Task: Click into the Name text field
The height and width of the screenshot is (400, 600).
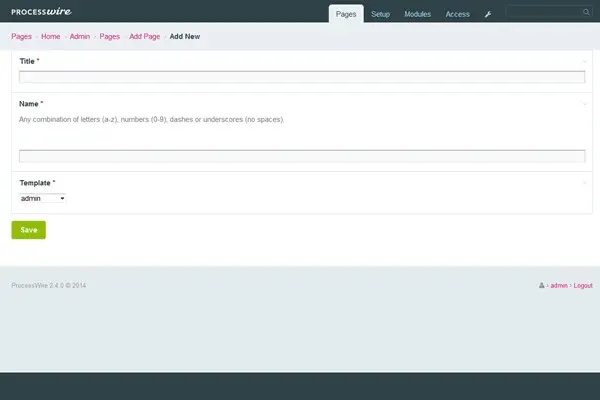Action: pyautogui.click(x=301, y=156)
